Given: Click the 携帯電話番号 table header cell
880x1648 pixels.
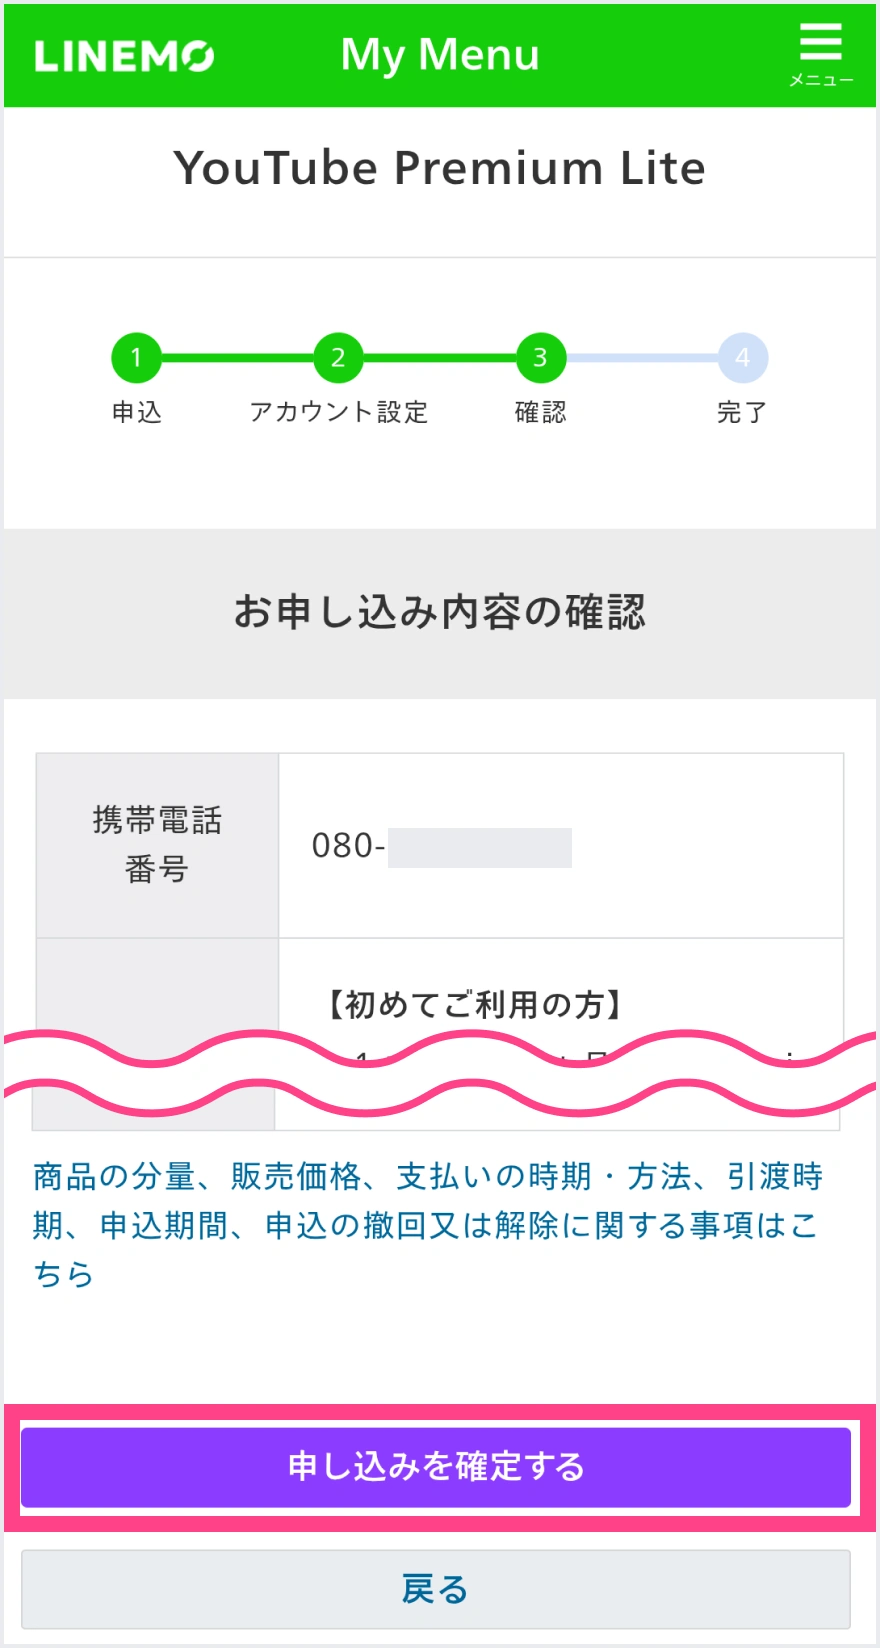Looking at the screenshot, I should click(157, 845).
